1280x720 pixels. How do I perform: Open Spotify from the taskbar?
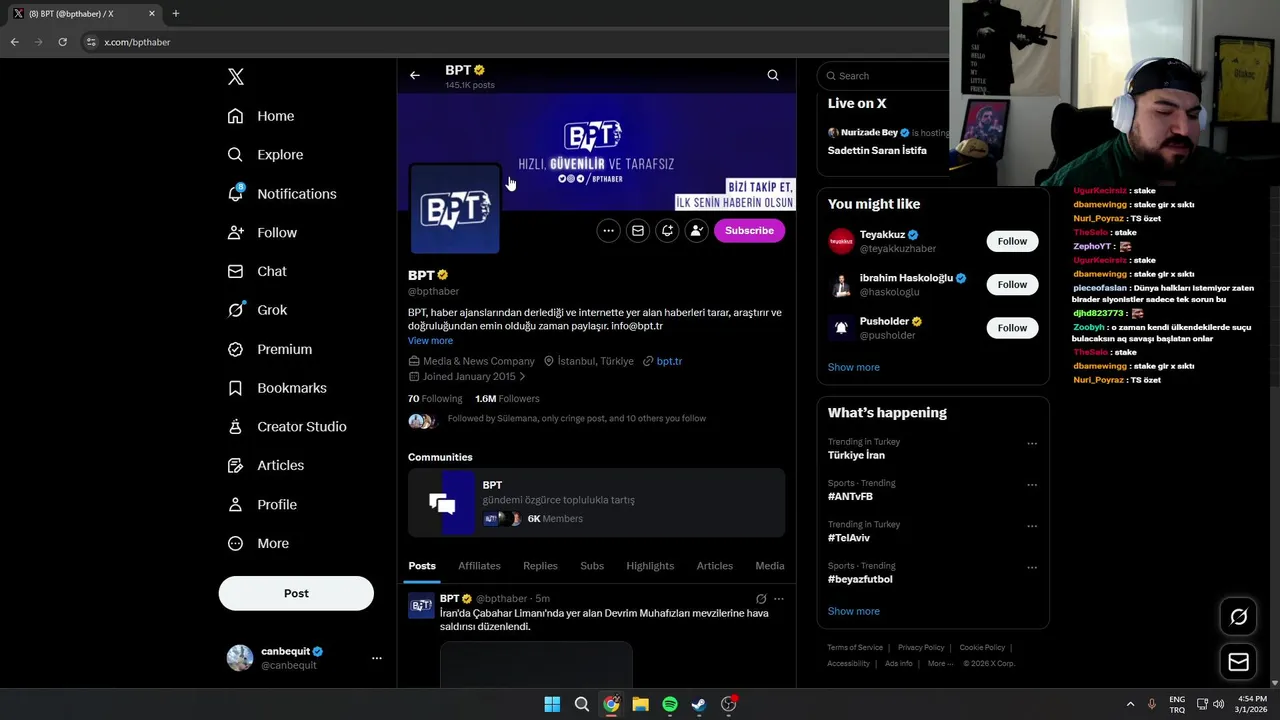click(x=670, y=704)
